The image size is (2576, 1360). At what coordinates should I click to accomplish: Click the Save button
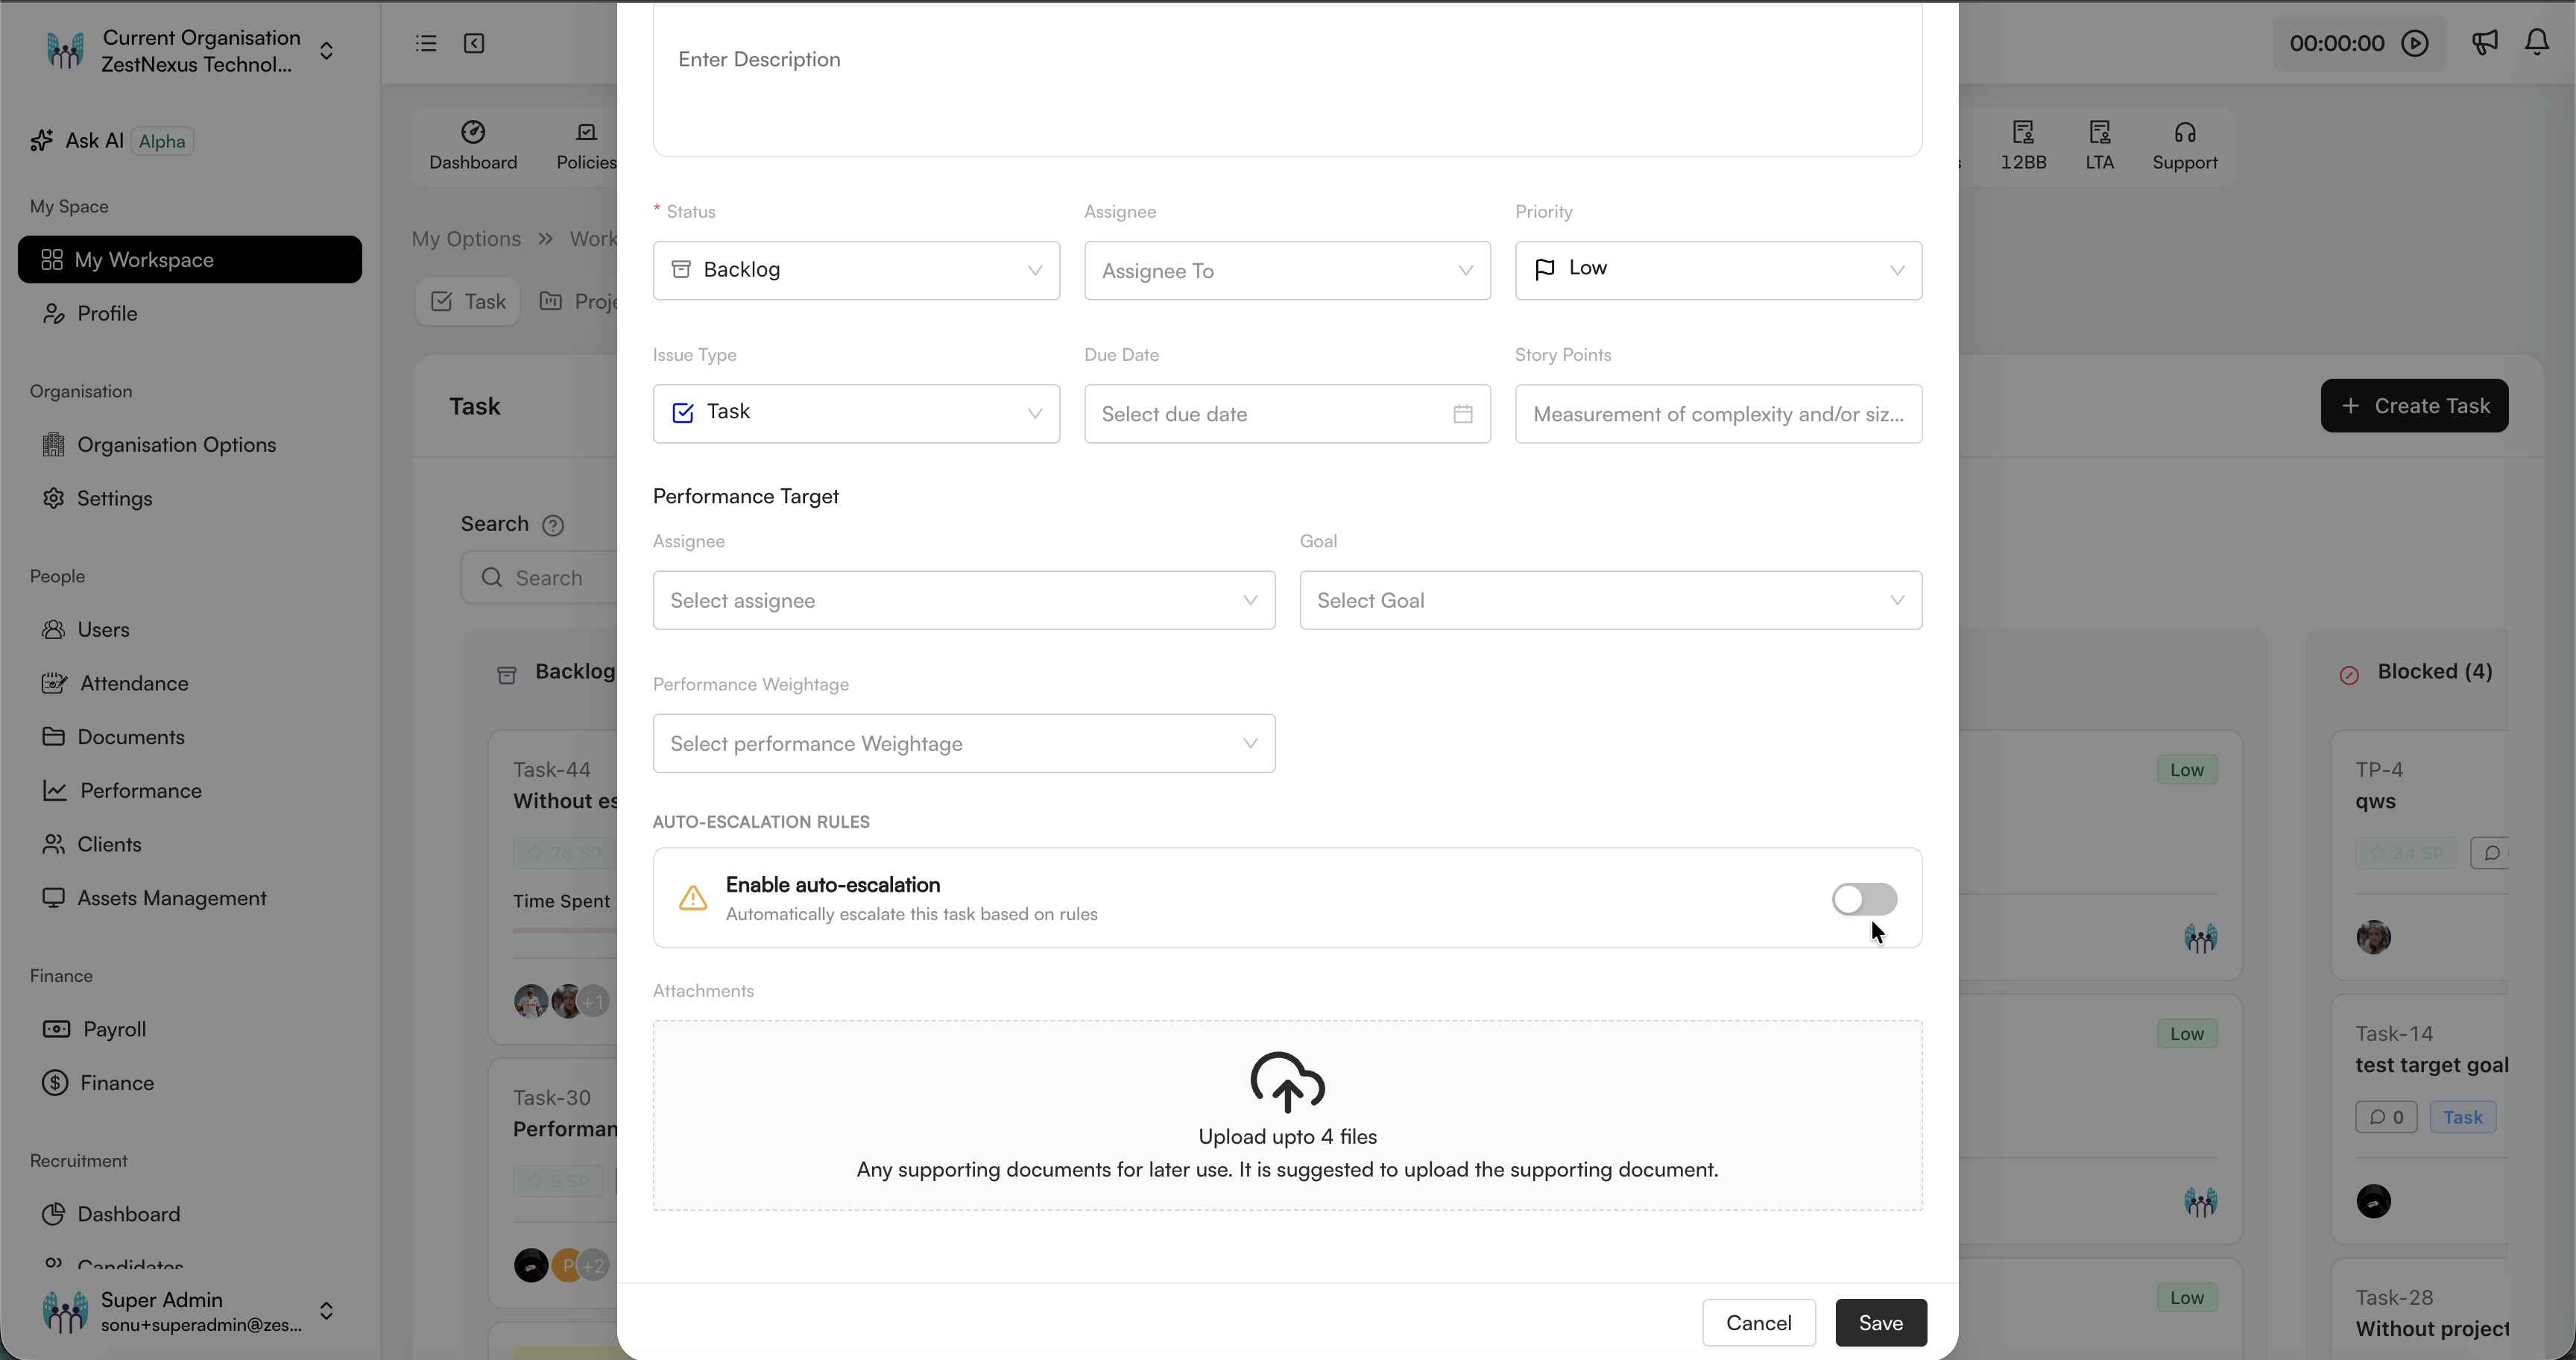pos(1881,1323)
